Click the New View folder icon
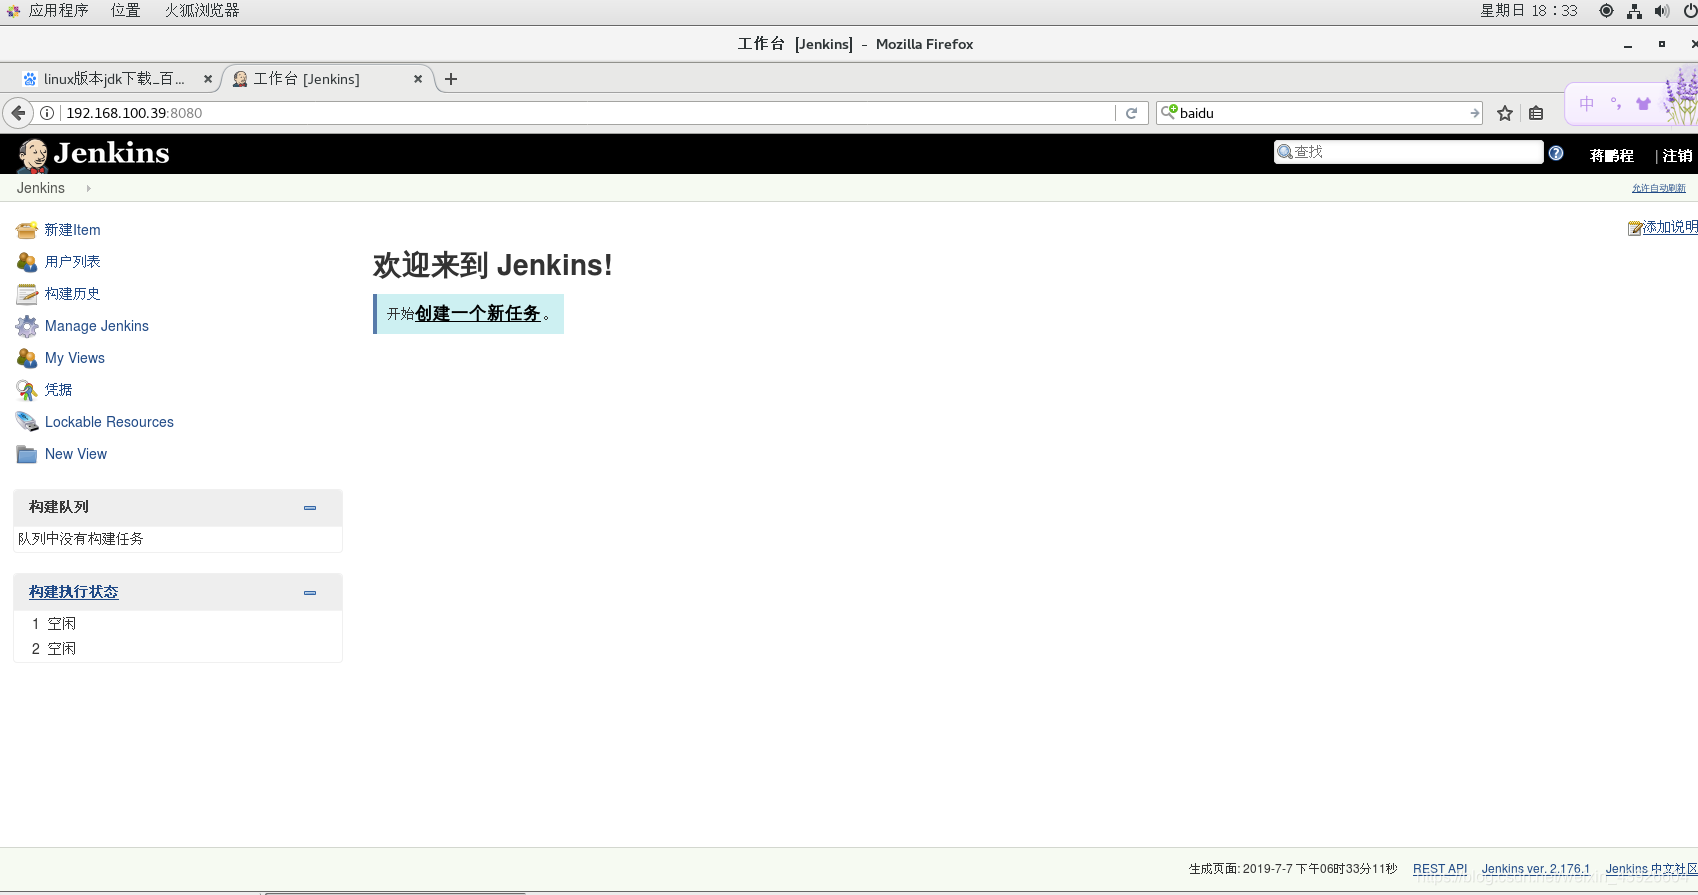 point(27,454)
